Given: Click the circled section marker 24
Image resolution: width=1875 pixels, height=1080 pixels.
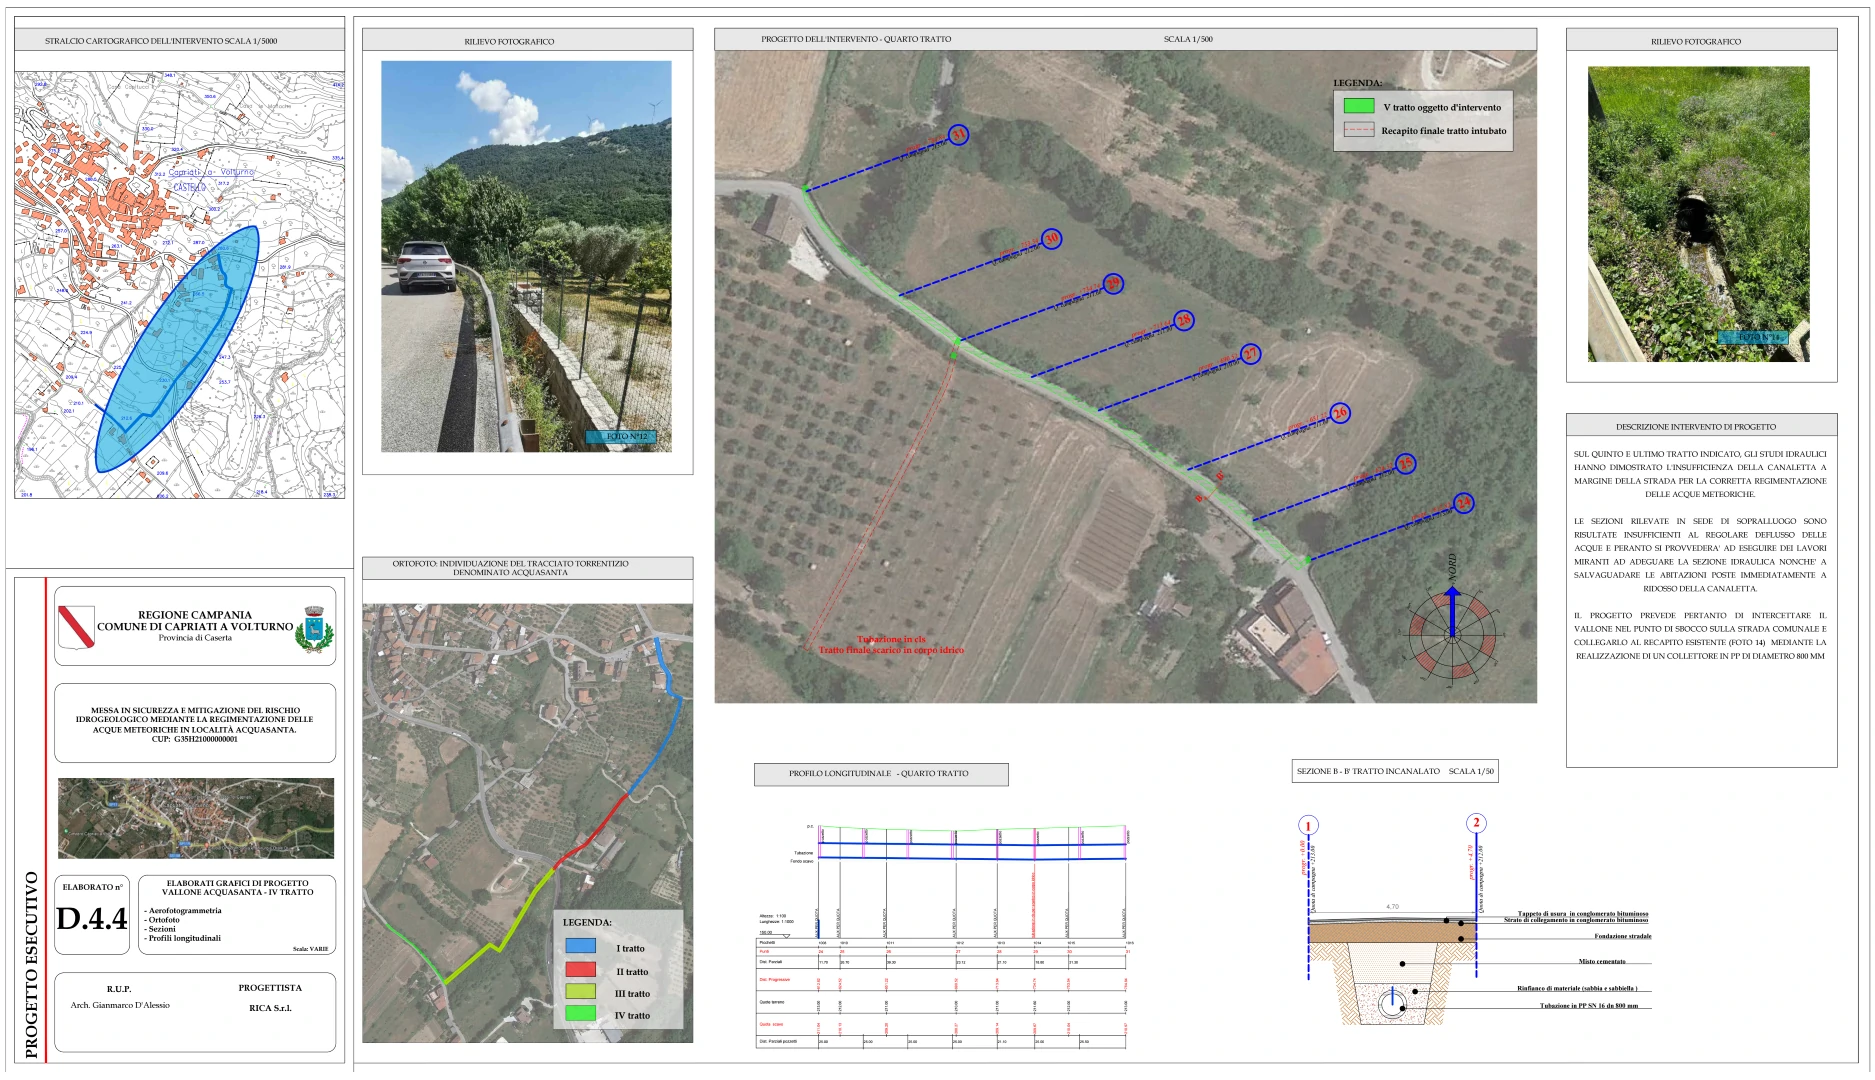Looking at the screenshot, I should (x=1464, y=503).
